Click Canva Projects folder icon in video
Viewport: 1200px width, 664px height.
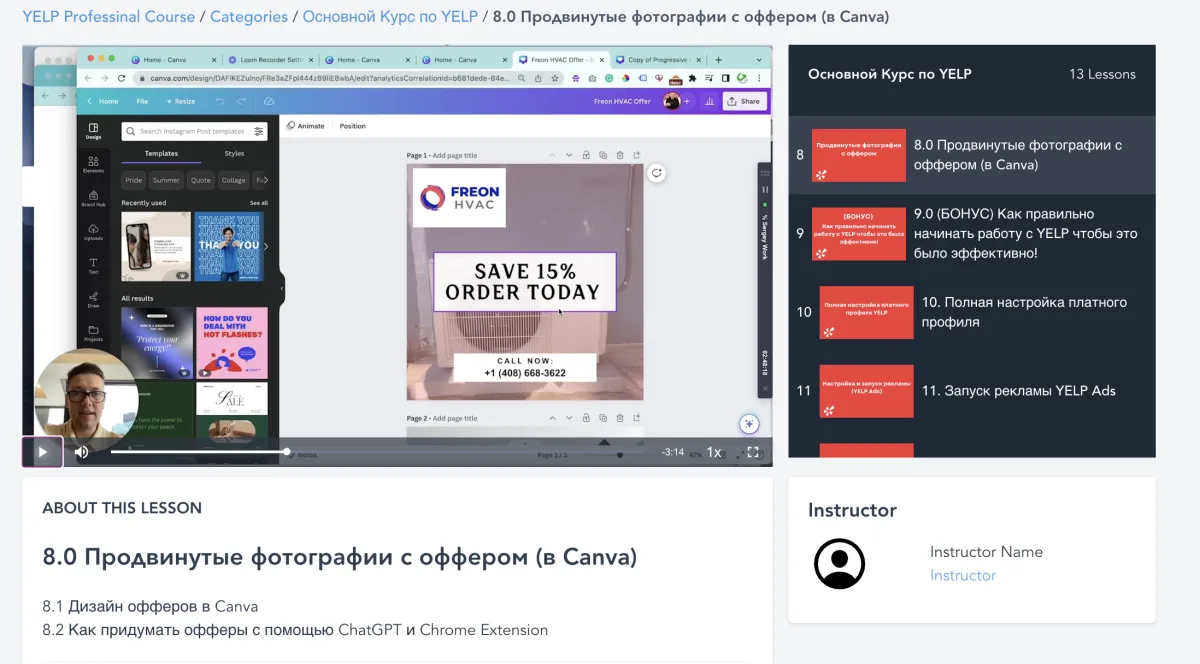(93, 333)
